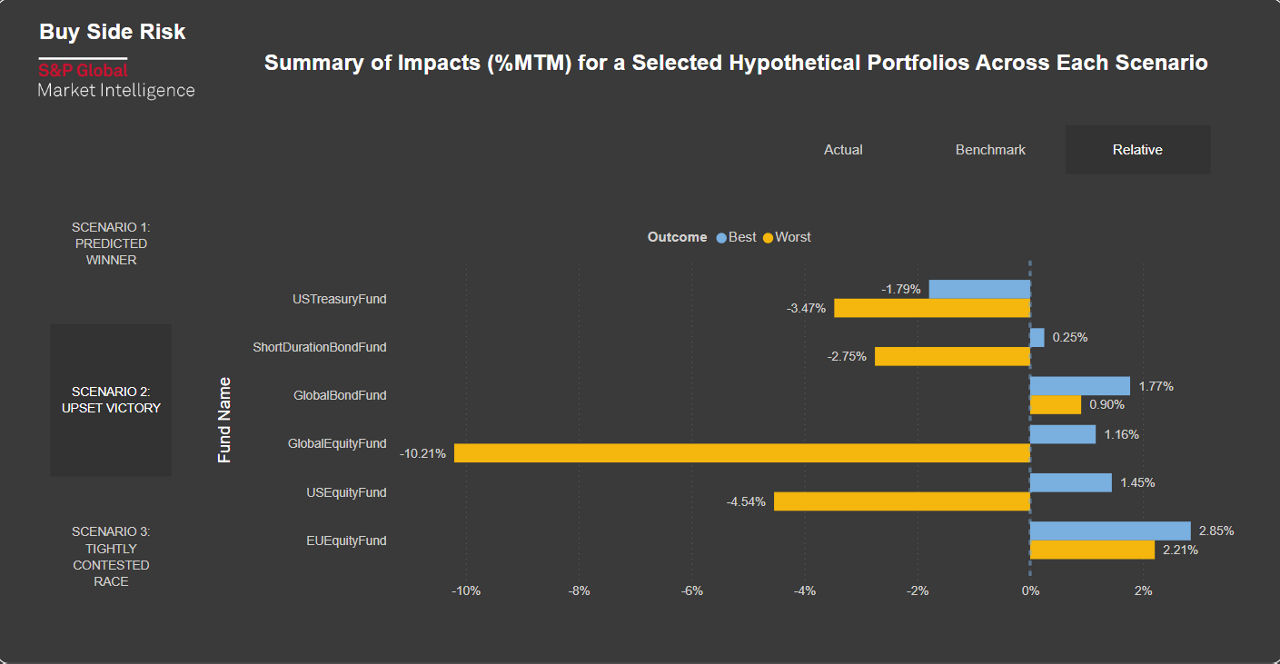The image size is (1280, 664).
Task: Click the S&P Global Market Intelligence logo
Action: tap(115, 80)
